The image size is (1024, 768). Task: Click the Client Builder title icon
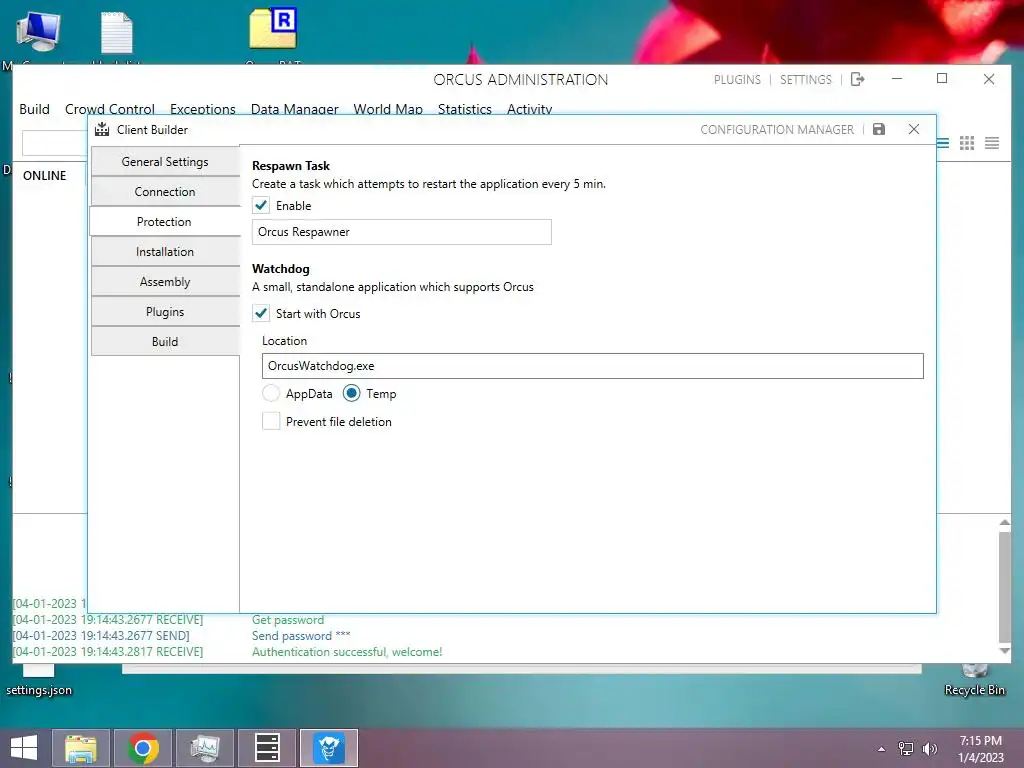coord(102,129)
